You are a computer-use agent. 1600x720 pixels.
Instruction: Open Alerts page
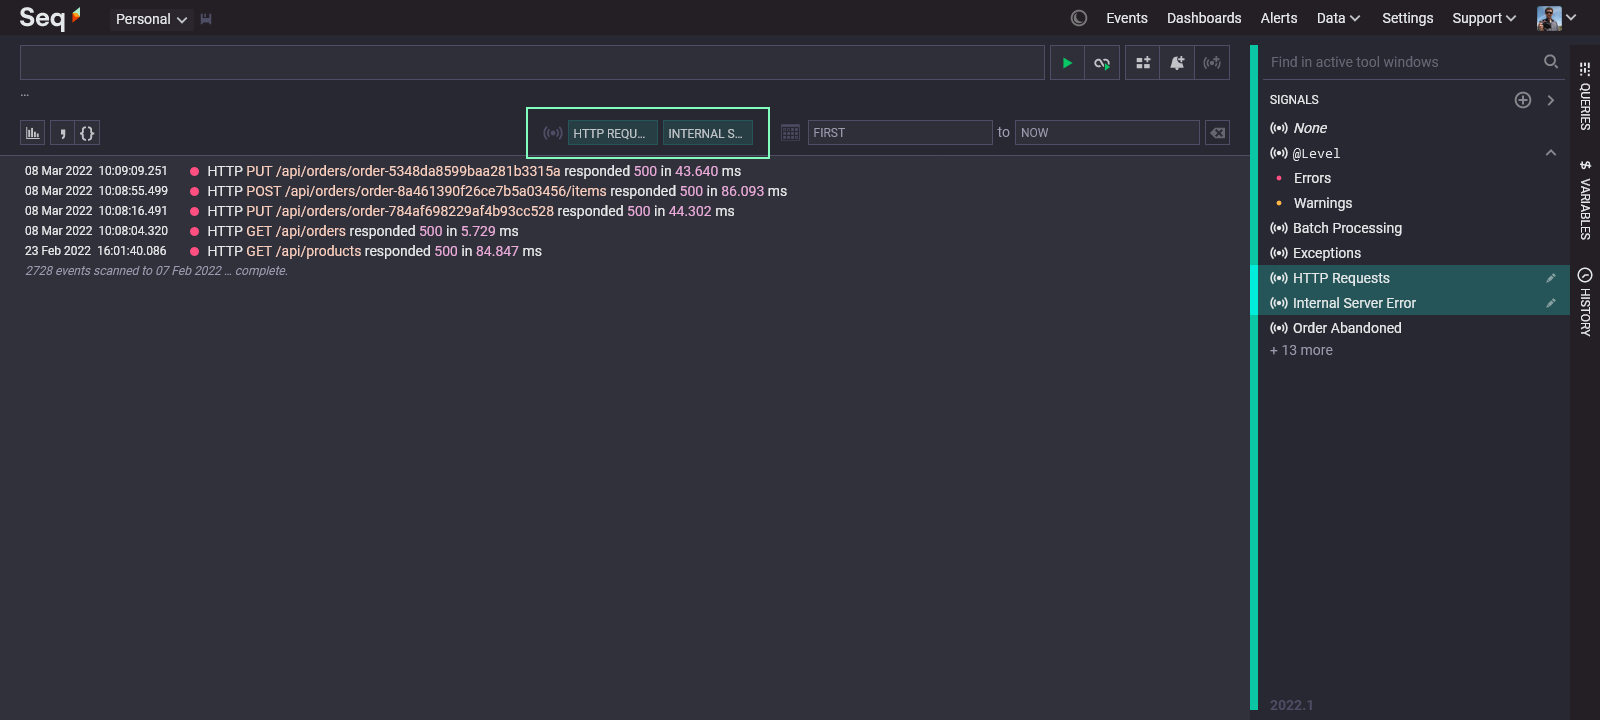[x=1279, y=18]
